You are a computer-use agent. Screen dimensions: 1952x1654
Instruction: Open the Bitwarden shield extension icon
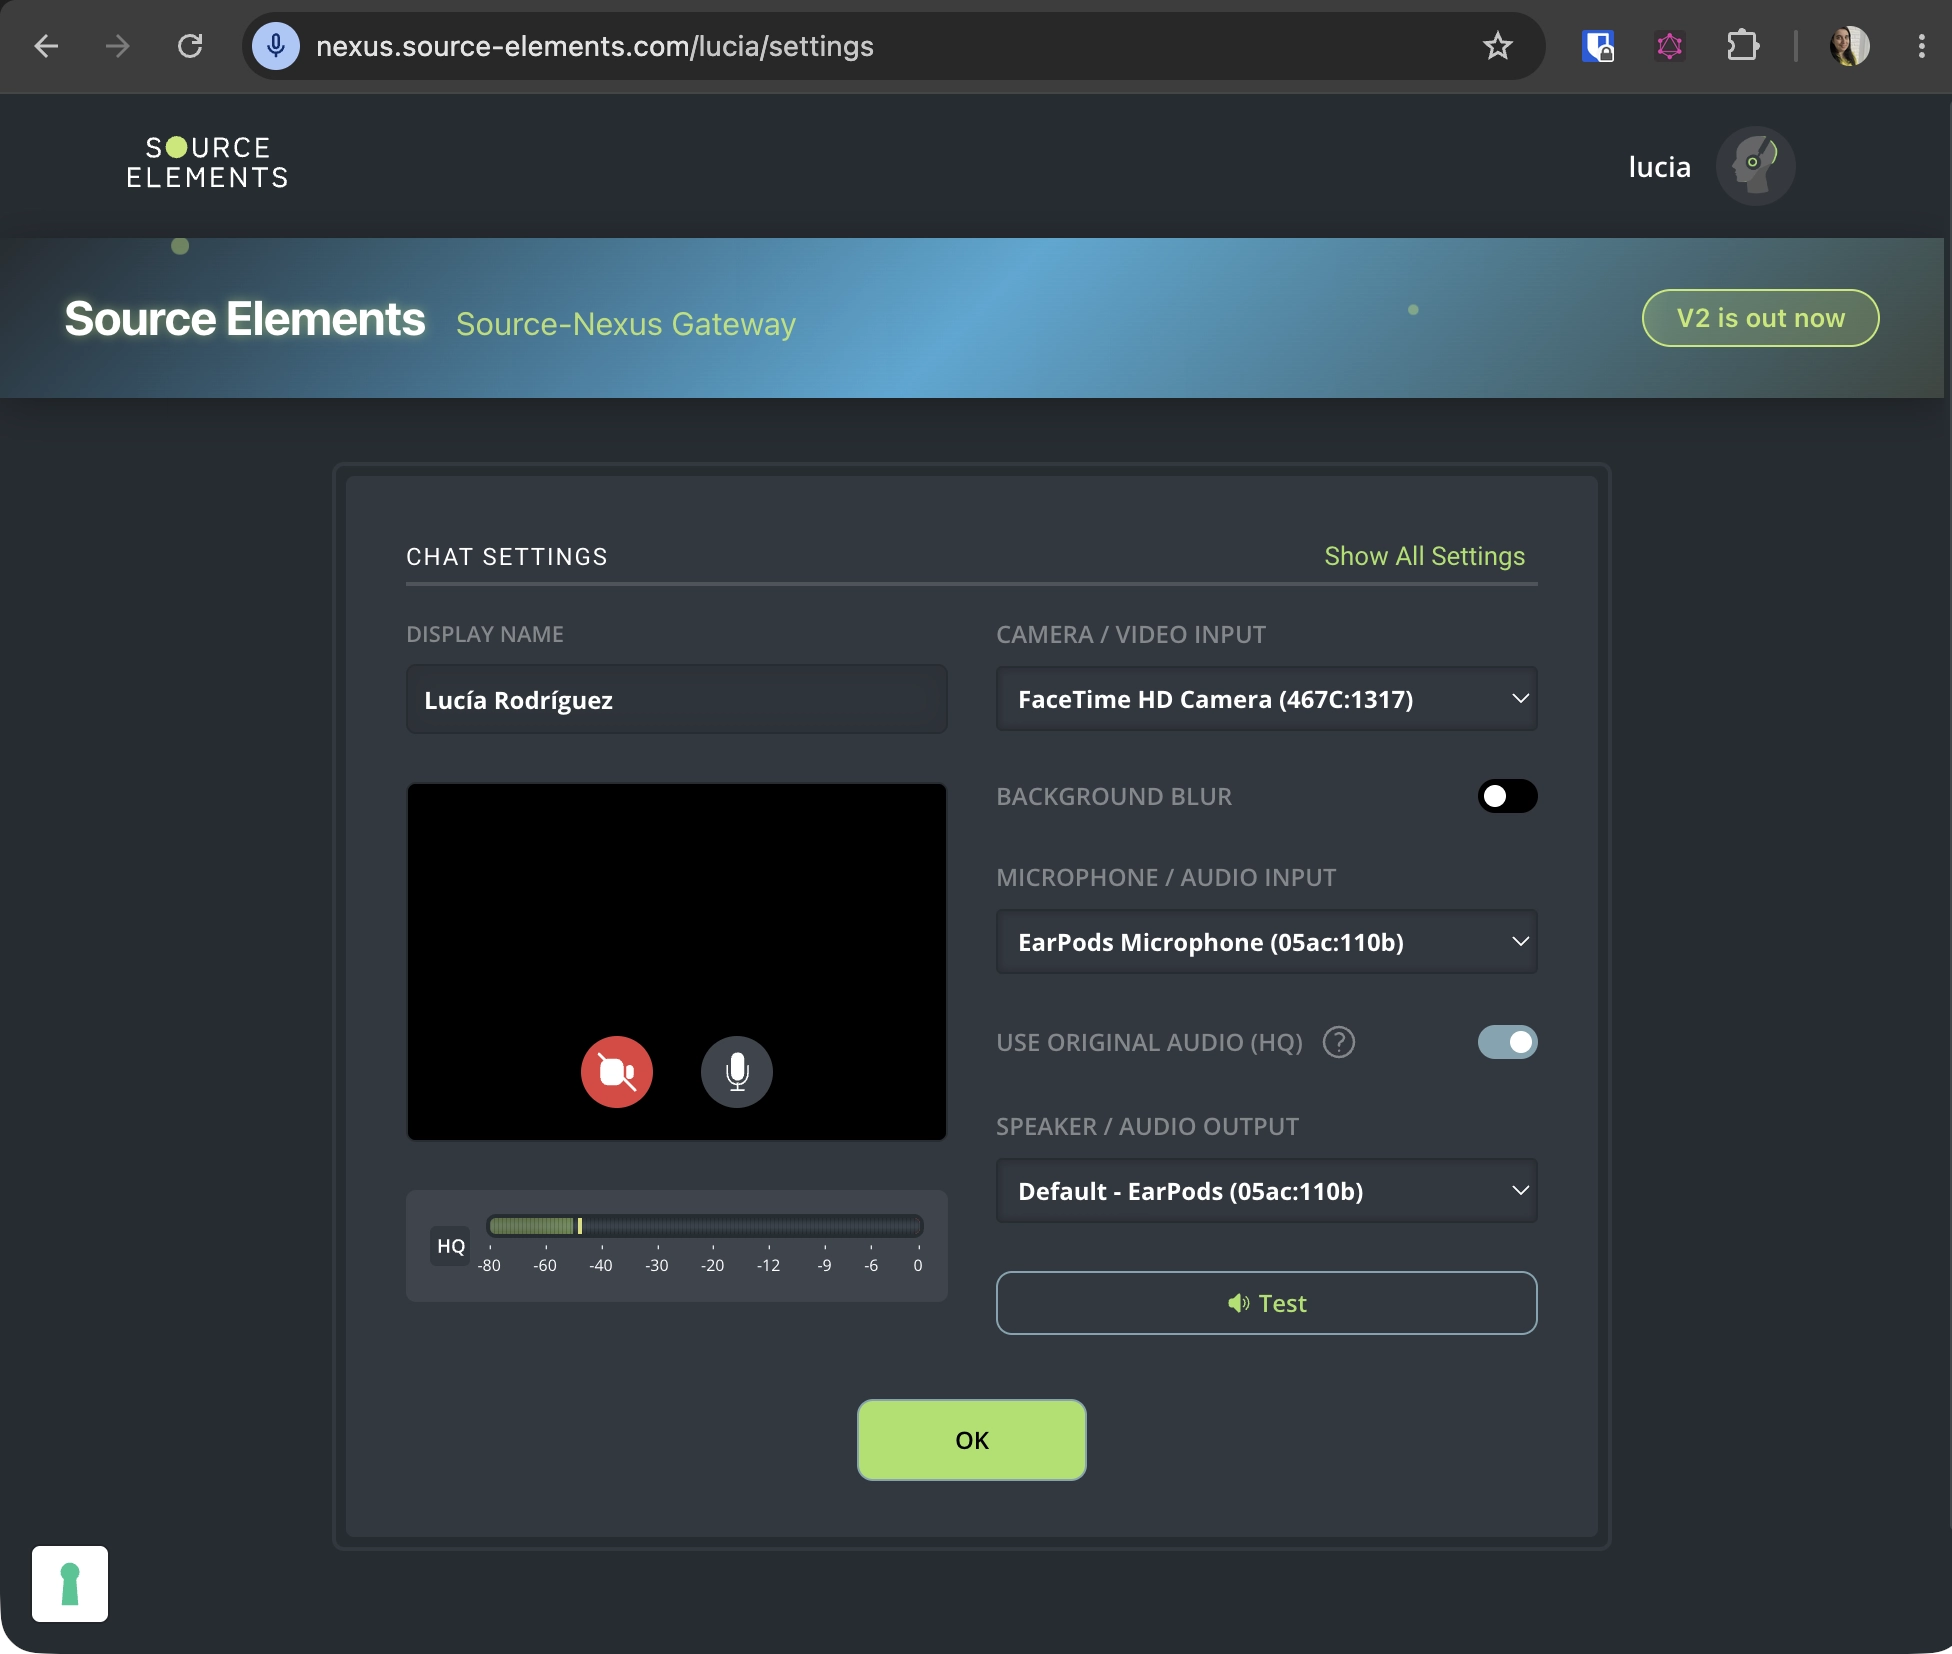point(1598,46)
